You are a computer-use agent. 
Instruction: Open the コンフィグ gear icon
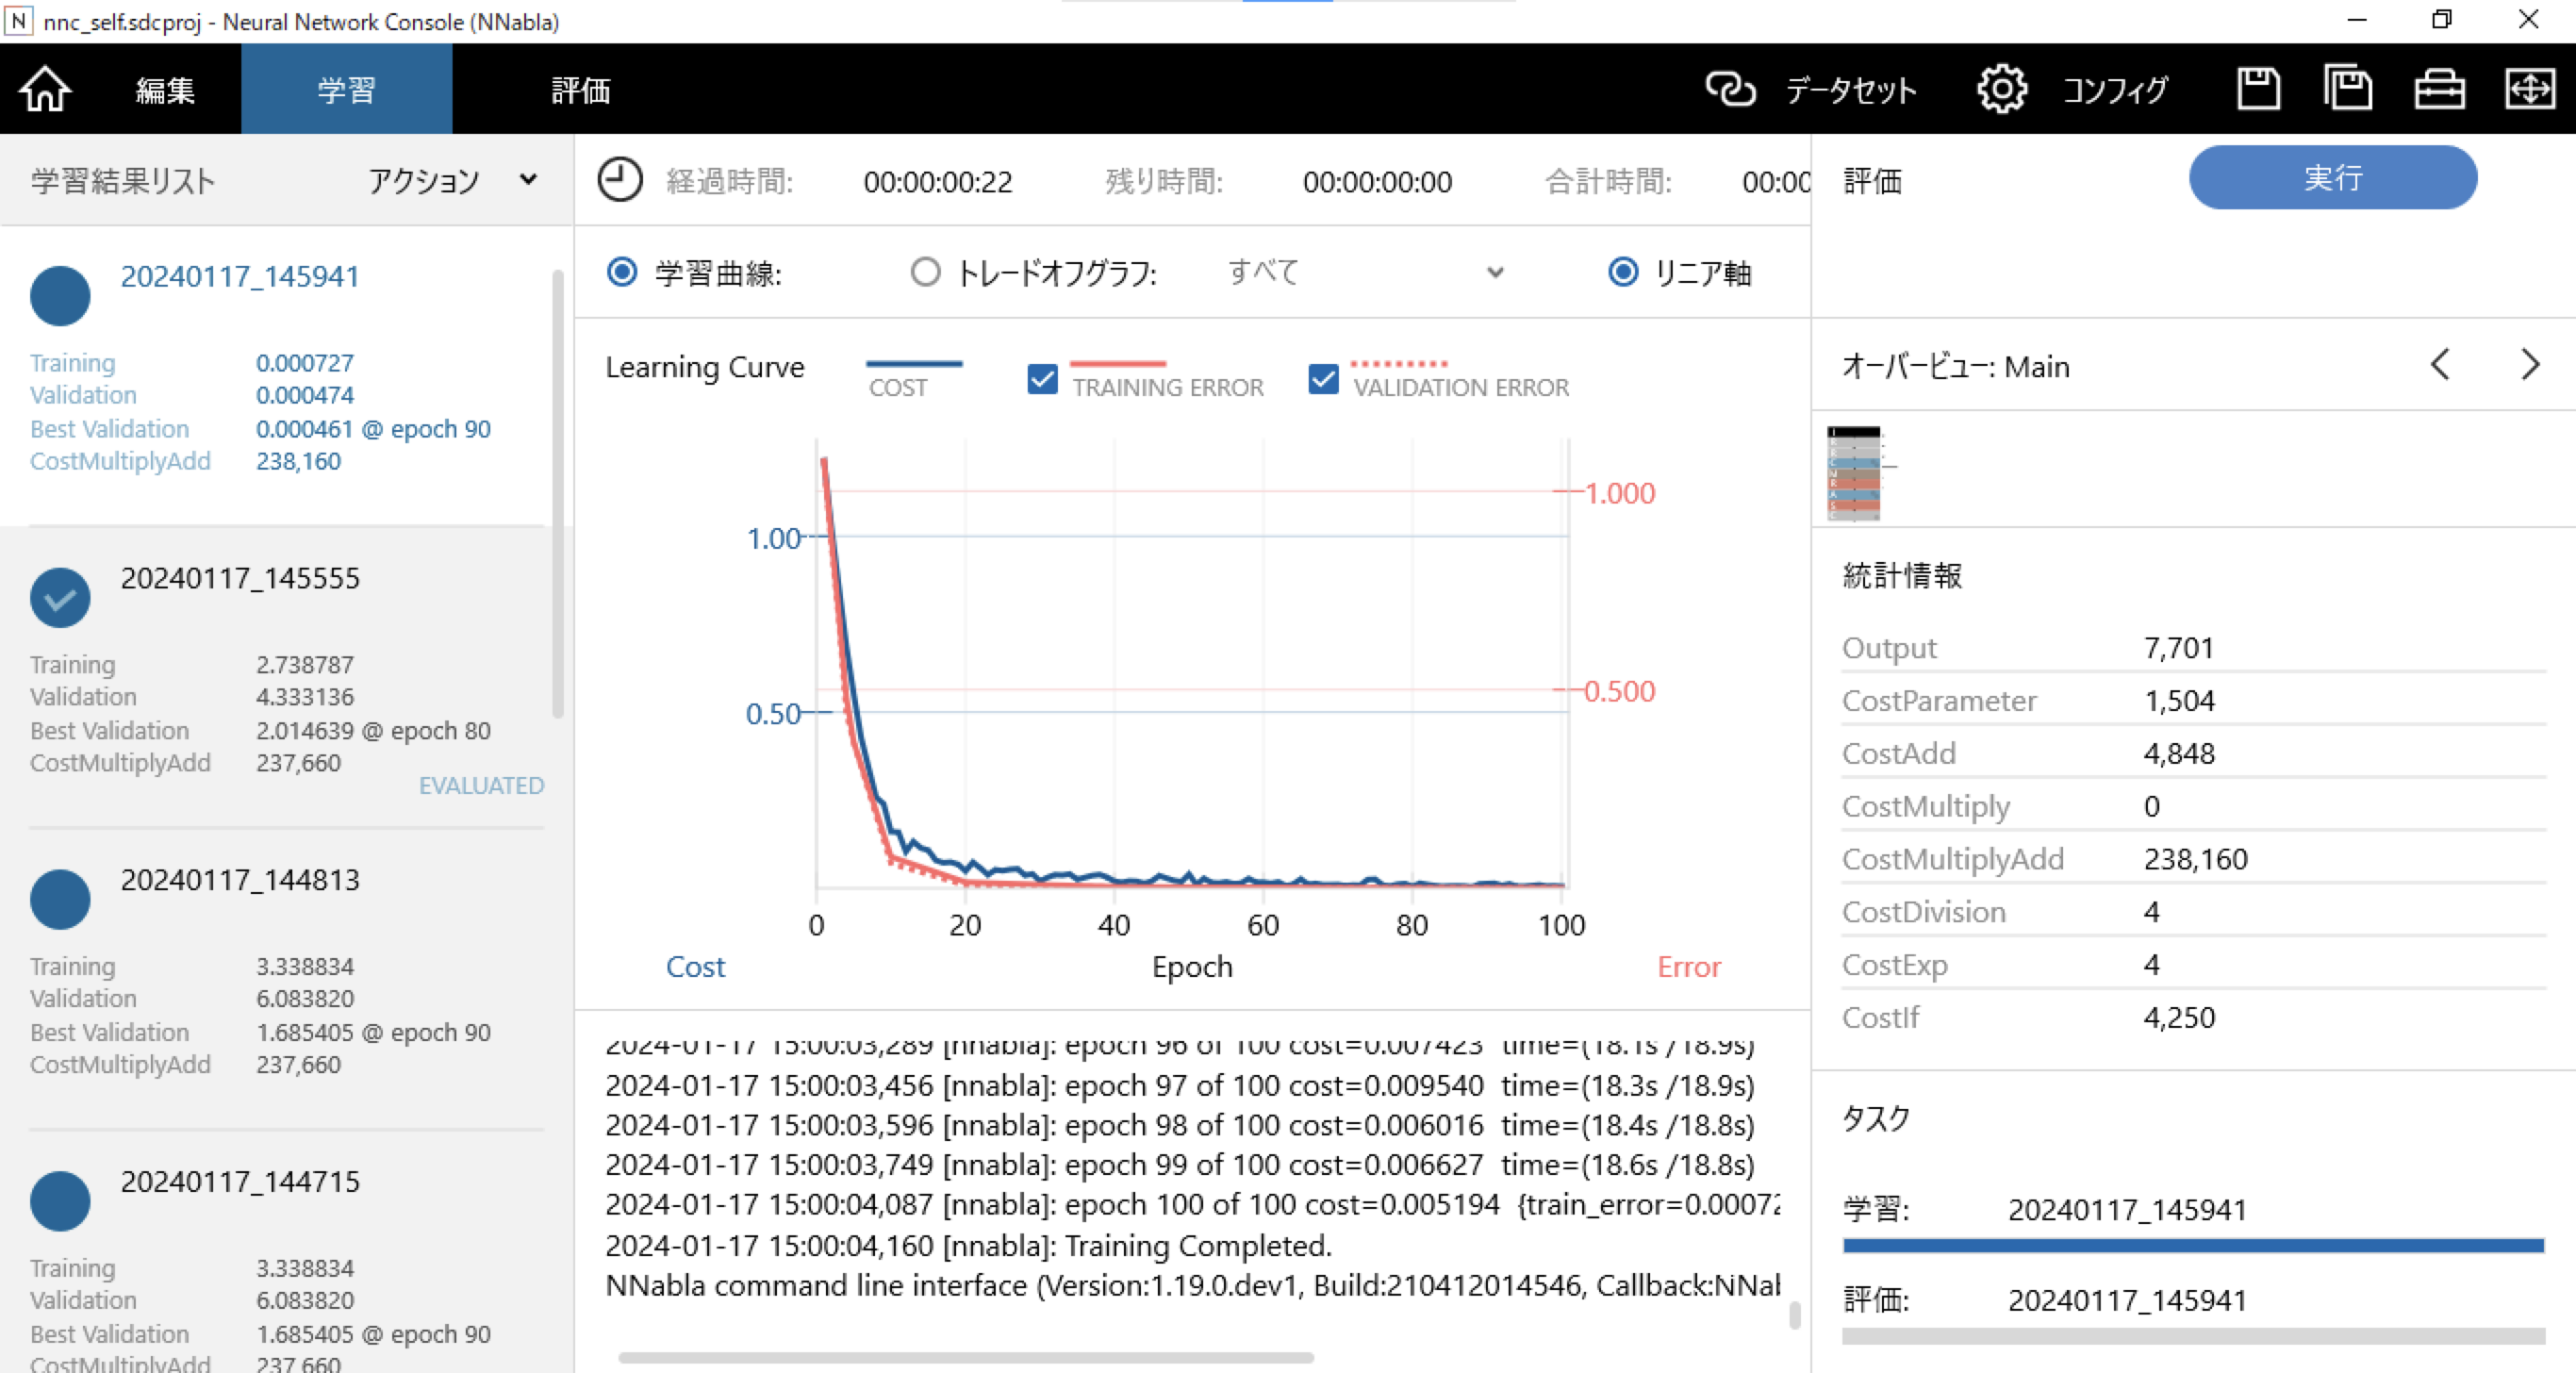click(2001, 90)
